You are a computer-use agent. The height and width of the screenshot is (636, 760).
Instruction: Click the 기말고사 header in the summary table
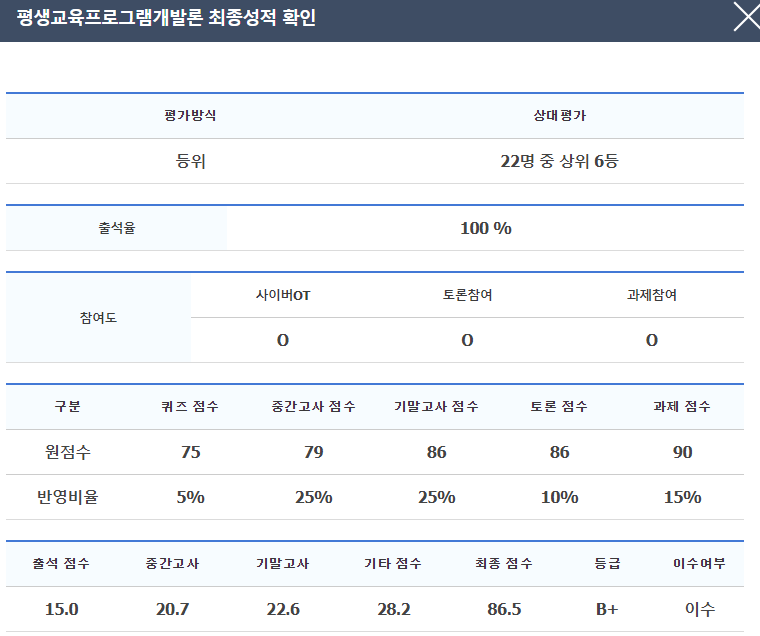coord(283,563)
